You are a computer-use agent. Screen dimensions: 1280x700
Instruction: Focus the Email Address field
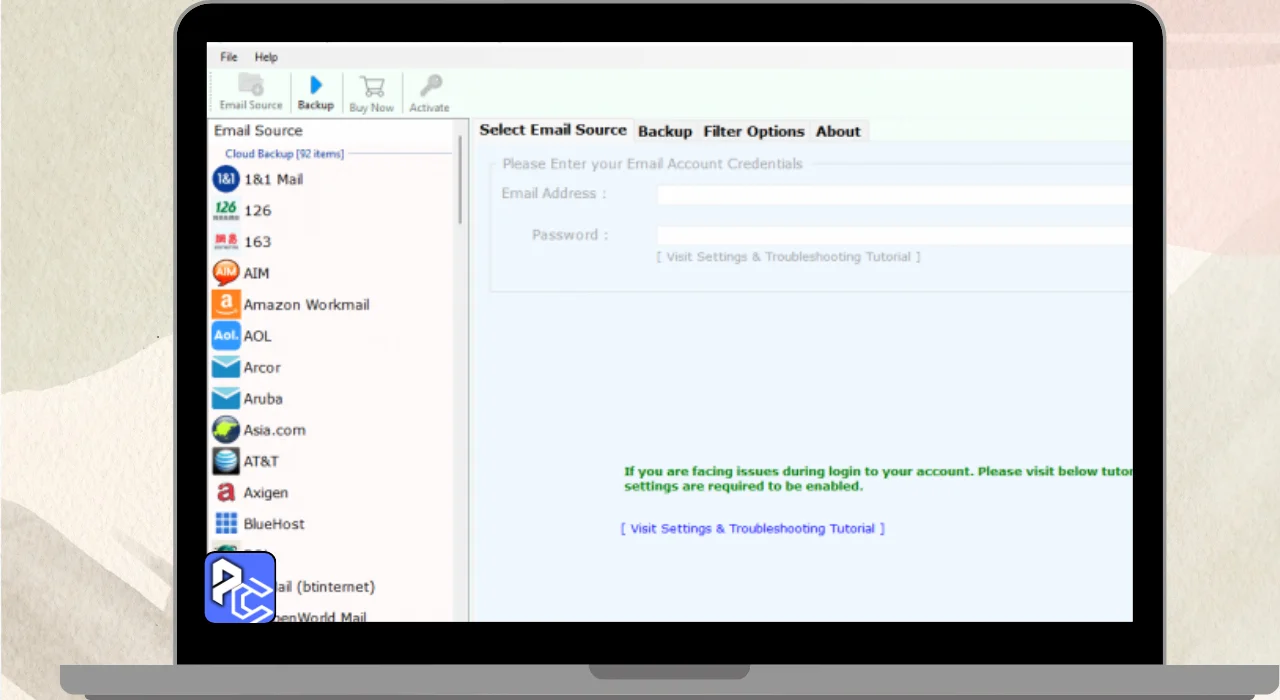click(x=895, y=194)
